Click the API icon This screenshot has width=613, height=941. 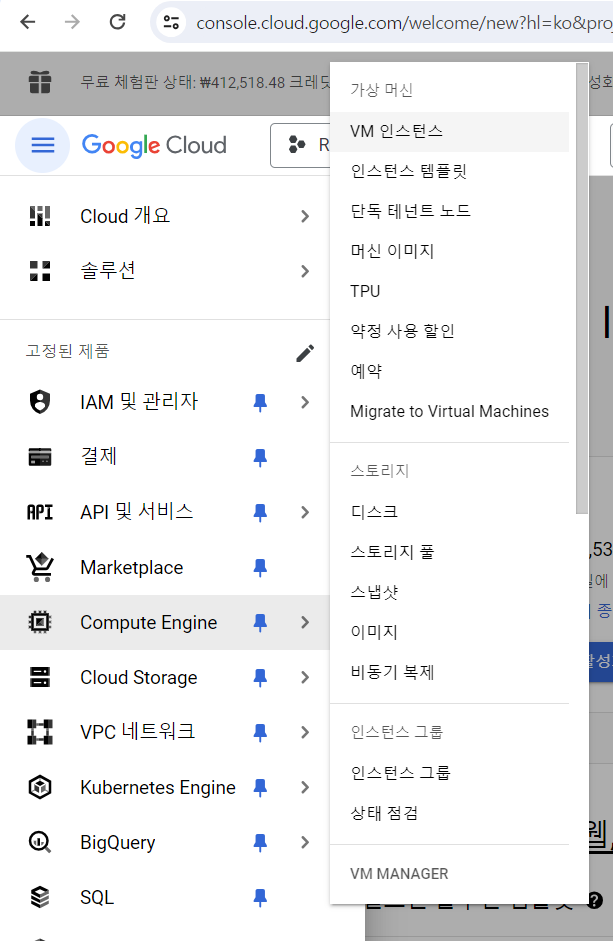click(x=40, y=513)
